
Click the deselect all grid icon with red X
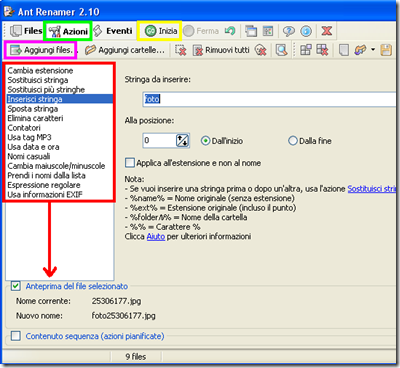point(322,50)
